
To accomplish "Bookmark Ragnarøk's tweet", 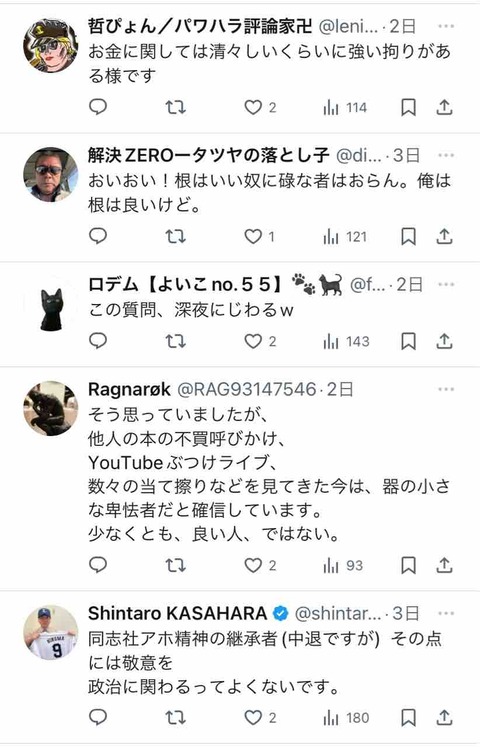I will (x=409, y=565).
